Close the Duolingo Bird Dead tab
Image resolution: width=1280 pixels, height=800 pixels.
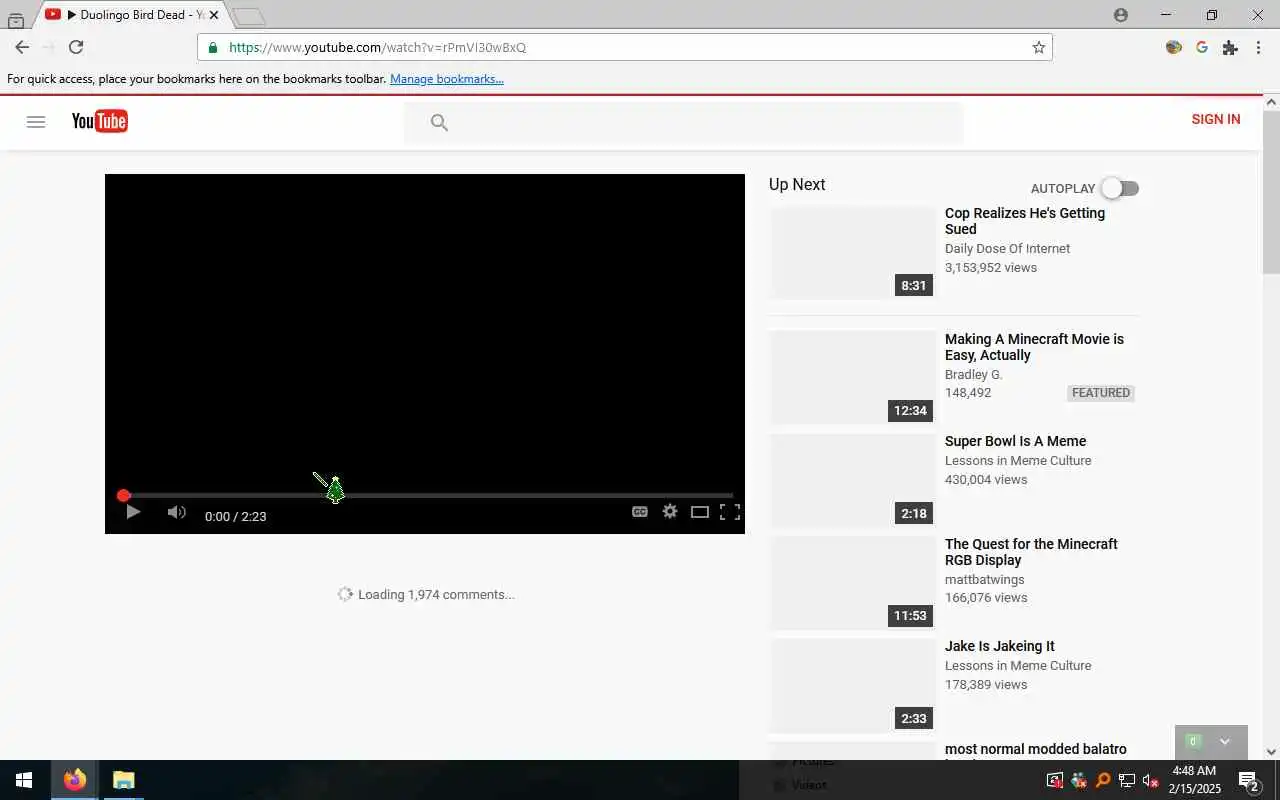213,15
